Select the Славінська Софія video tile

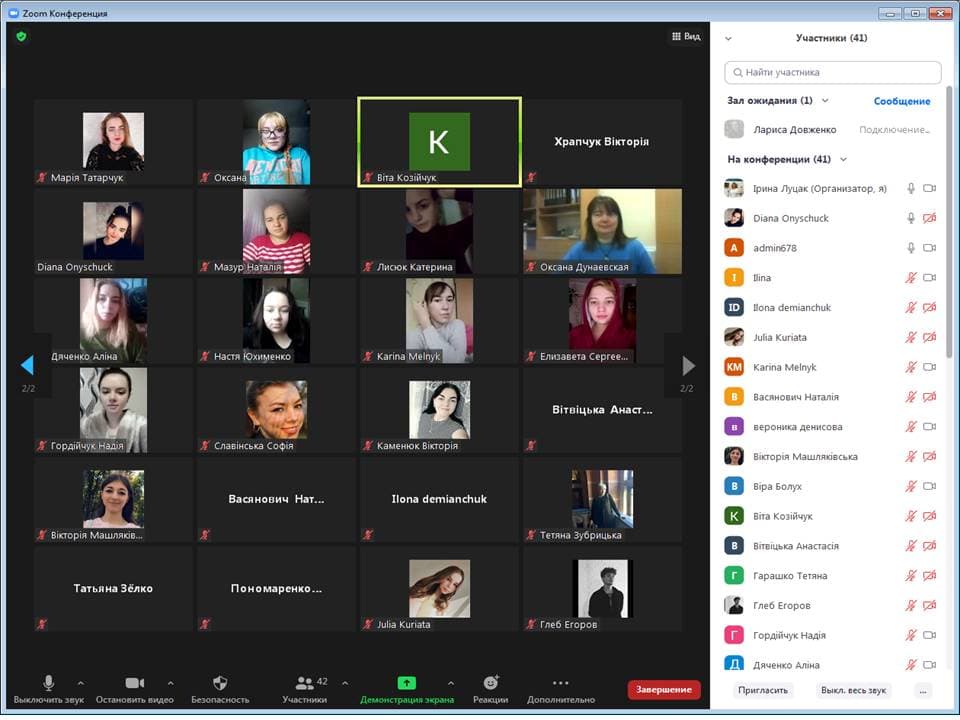pyautogui.click(x=277, y=410)
